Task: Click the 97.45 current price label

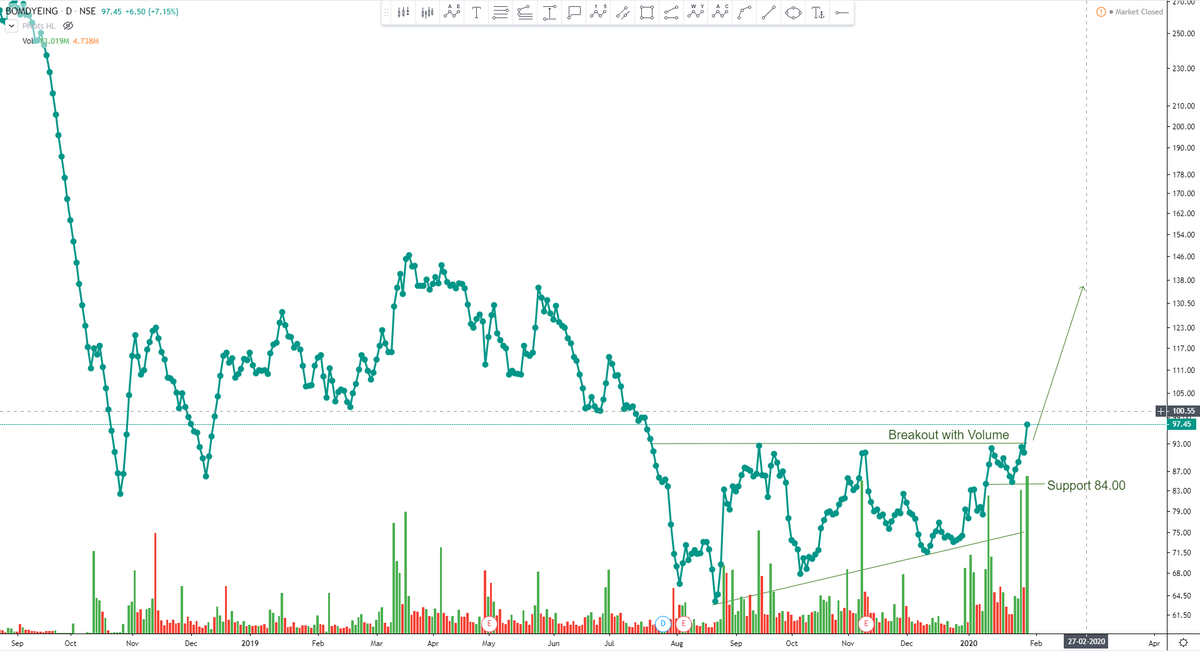Action: 1182,424
